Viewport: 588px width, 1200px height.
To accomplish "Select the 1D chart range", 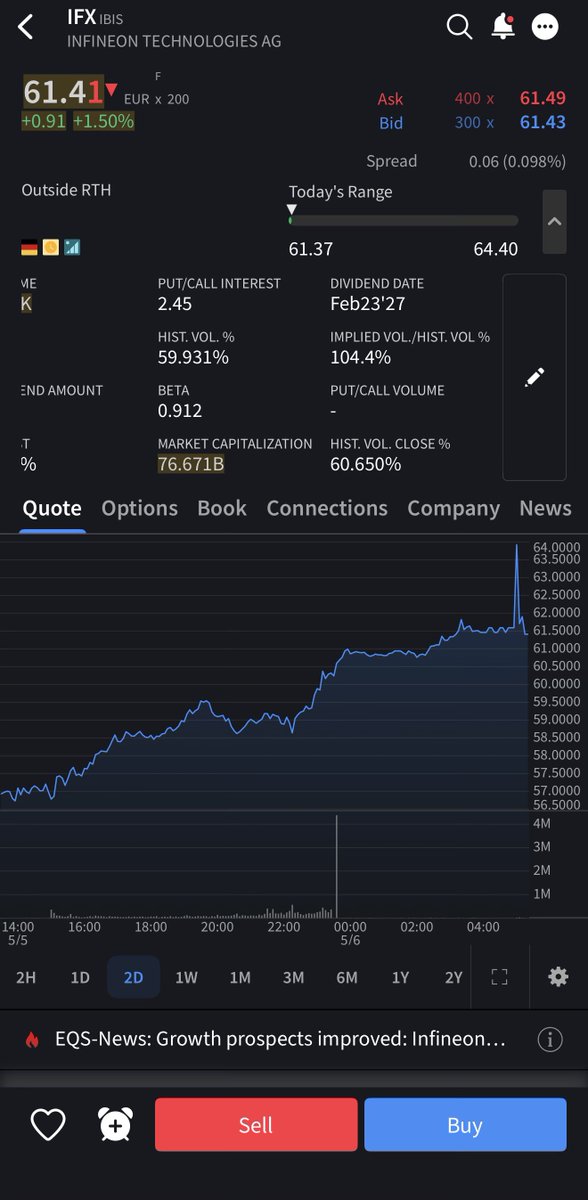I will [x=80, y=977].
